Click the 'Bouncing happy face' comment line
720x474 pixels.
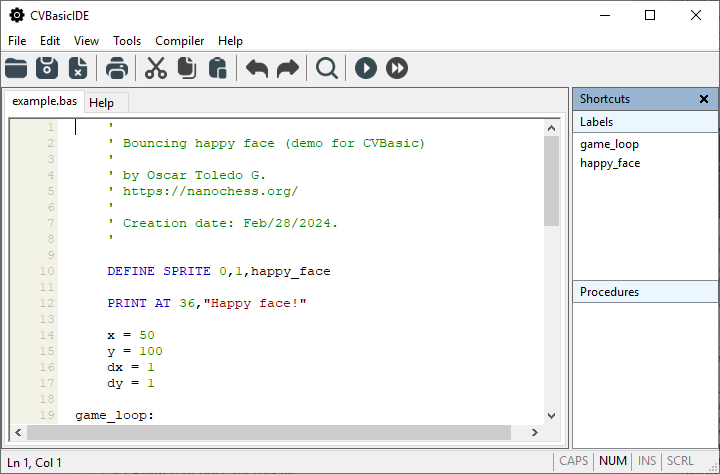click(266, 143)
